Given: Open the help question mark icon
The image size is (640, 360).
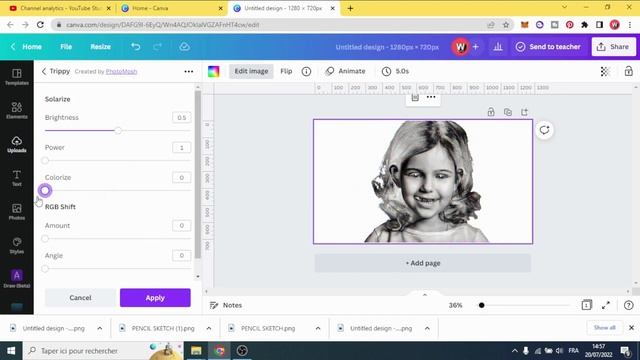Looking at the screenshot, I should click(x=629, y=305).
